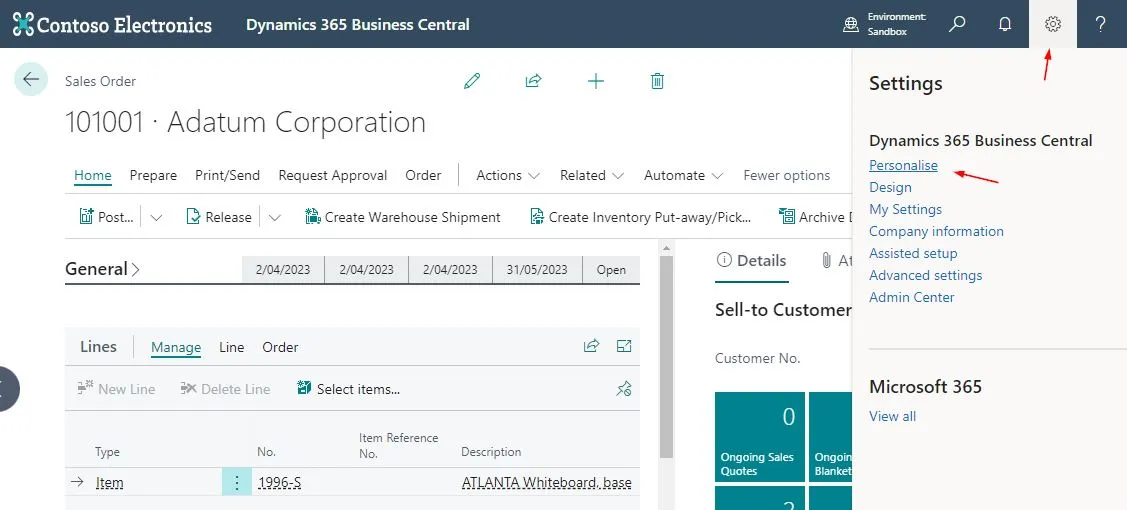
Task: Click the Ongoing Sales Quotes tile
Action: coord(760,437)
